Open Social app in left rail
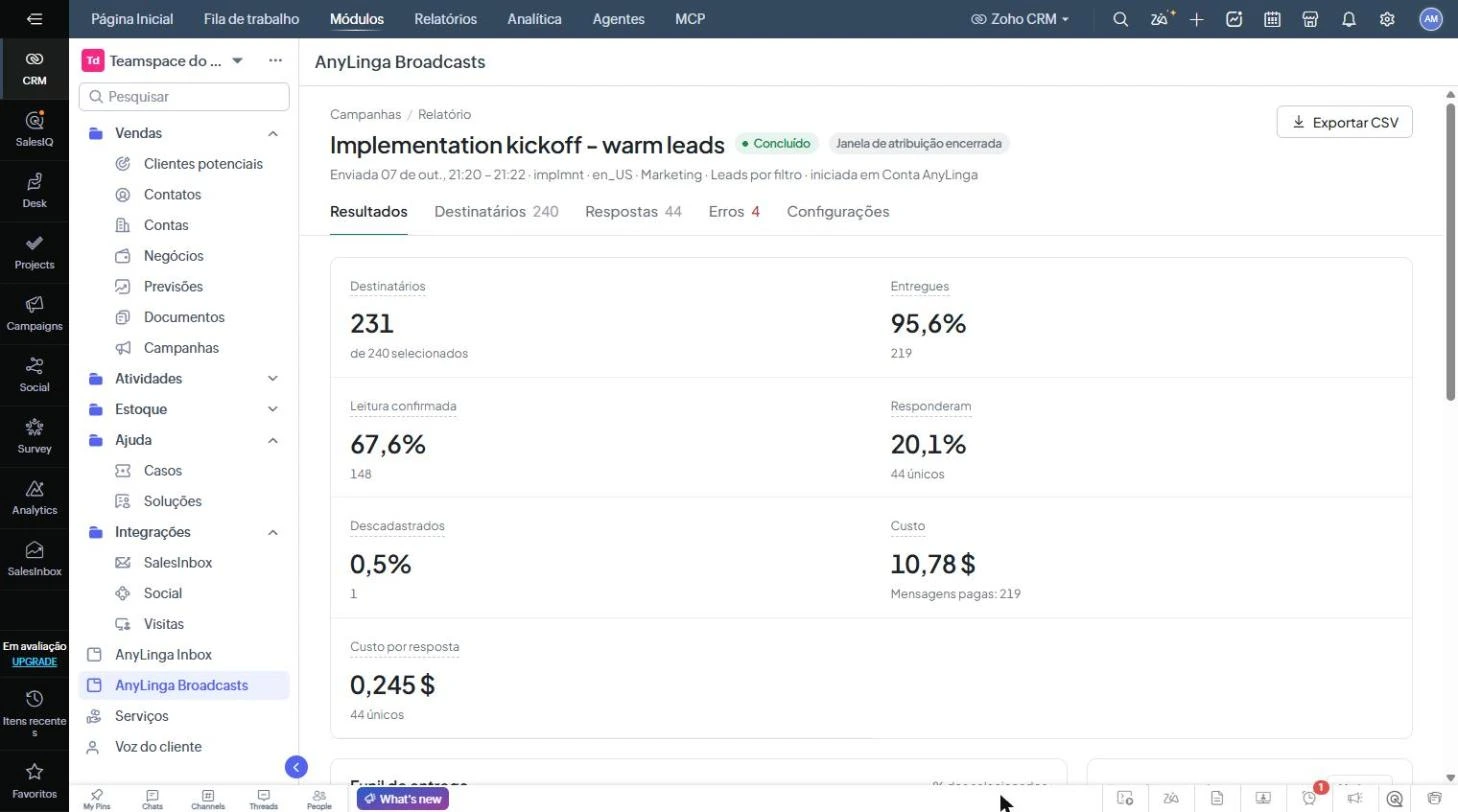 pyautogui.click(x=34, y=373)
